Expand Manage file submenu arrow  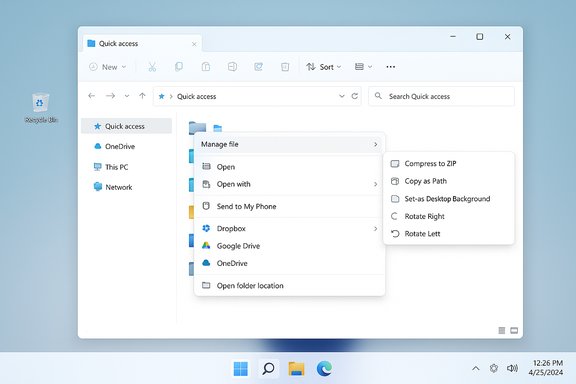pyautogui.click(x=375, y=144)
